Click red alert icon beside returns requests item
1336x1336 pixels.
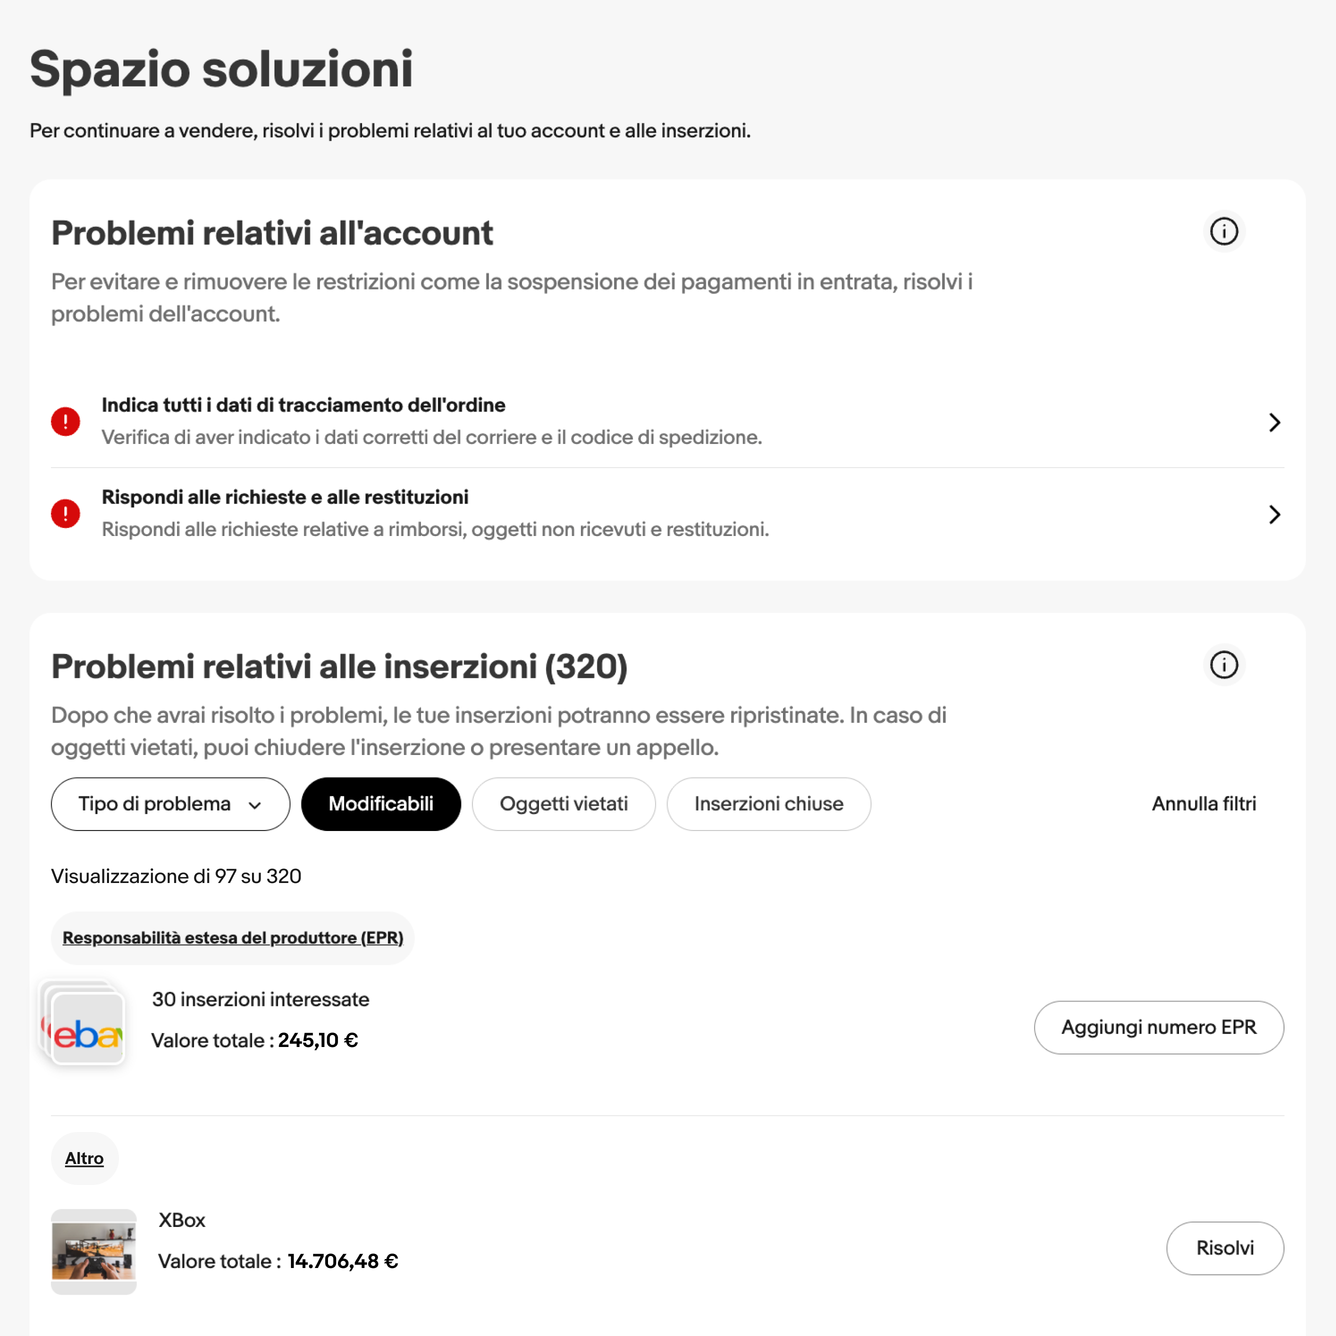66,514
